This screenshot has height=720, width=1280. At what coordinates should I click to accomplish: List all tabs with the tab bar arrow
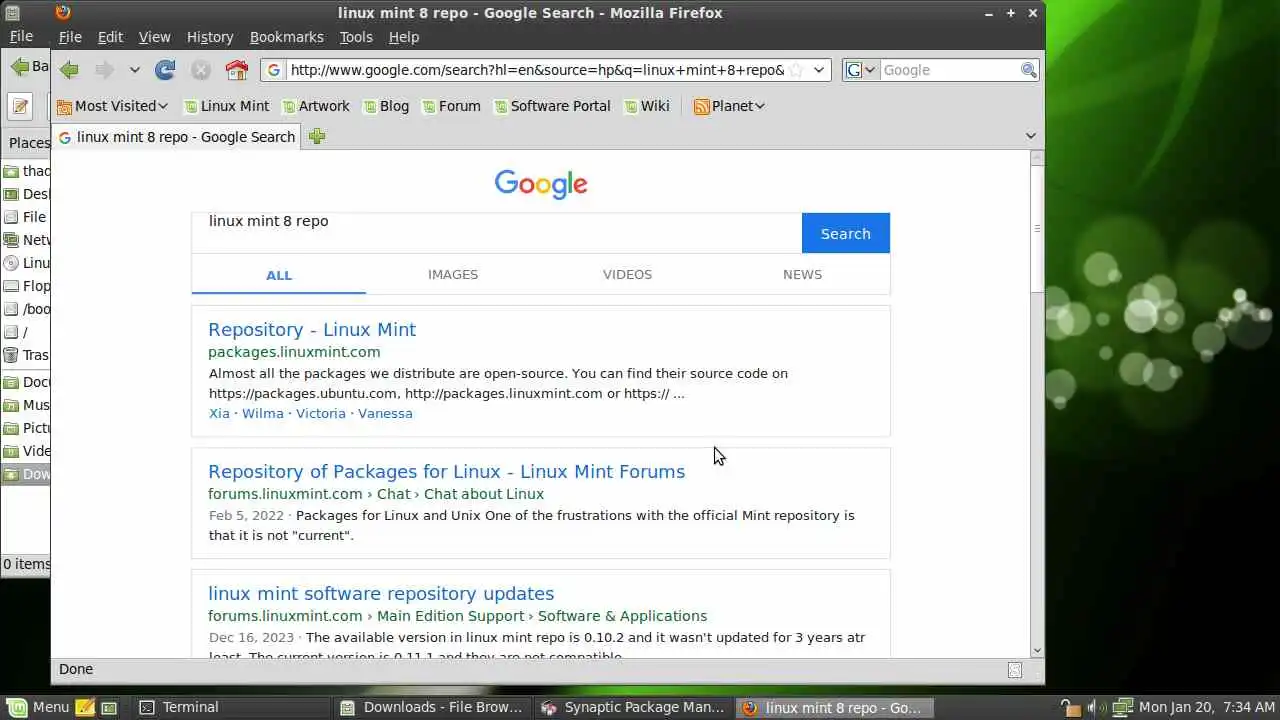coord(1031,136)
